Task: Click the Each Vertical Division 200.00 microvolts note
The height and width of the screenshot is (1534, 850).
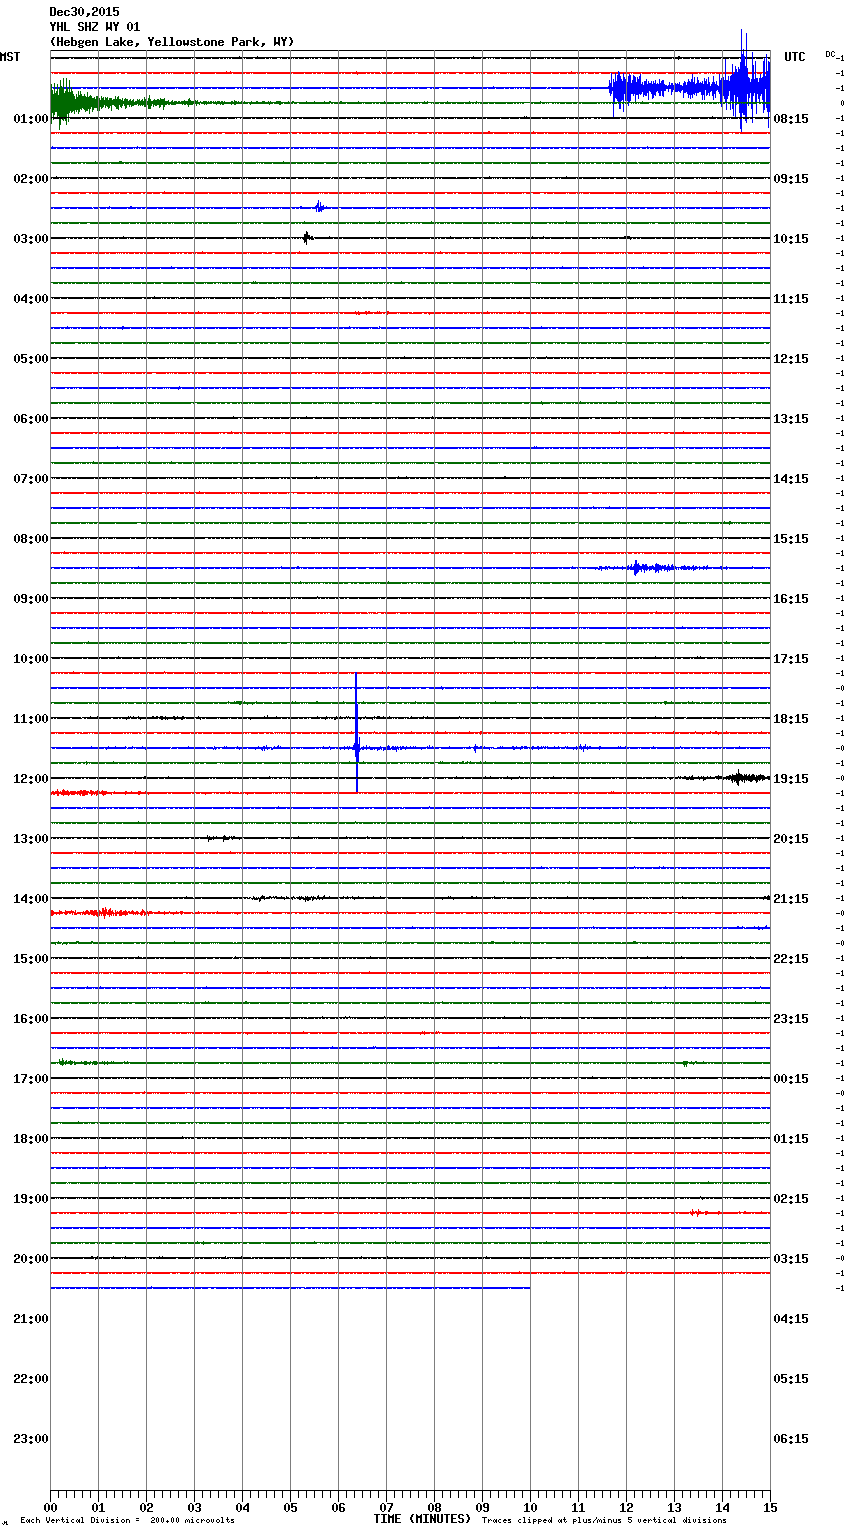Action: pyautogui.click(x=127, y=1521)
